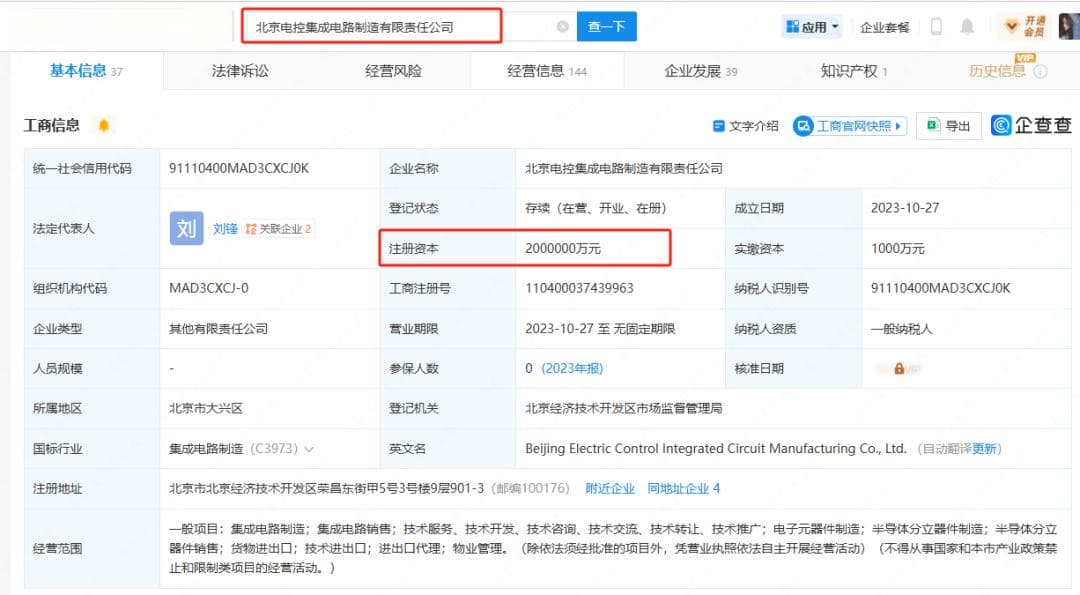Select the 基本信息 tab
Image resolution: width=1080 pixels, height=595 pixels.
86,71
